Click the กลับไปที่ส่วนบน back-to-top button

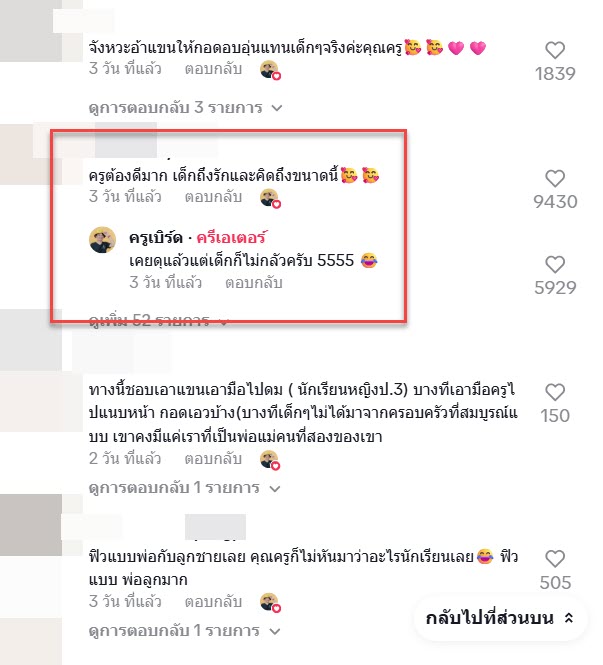tap(500, 618)
